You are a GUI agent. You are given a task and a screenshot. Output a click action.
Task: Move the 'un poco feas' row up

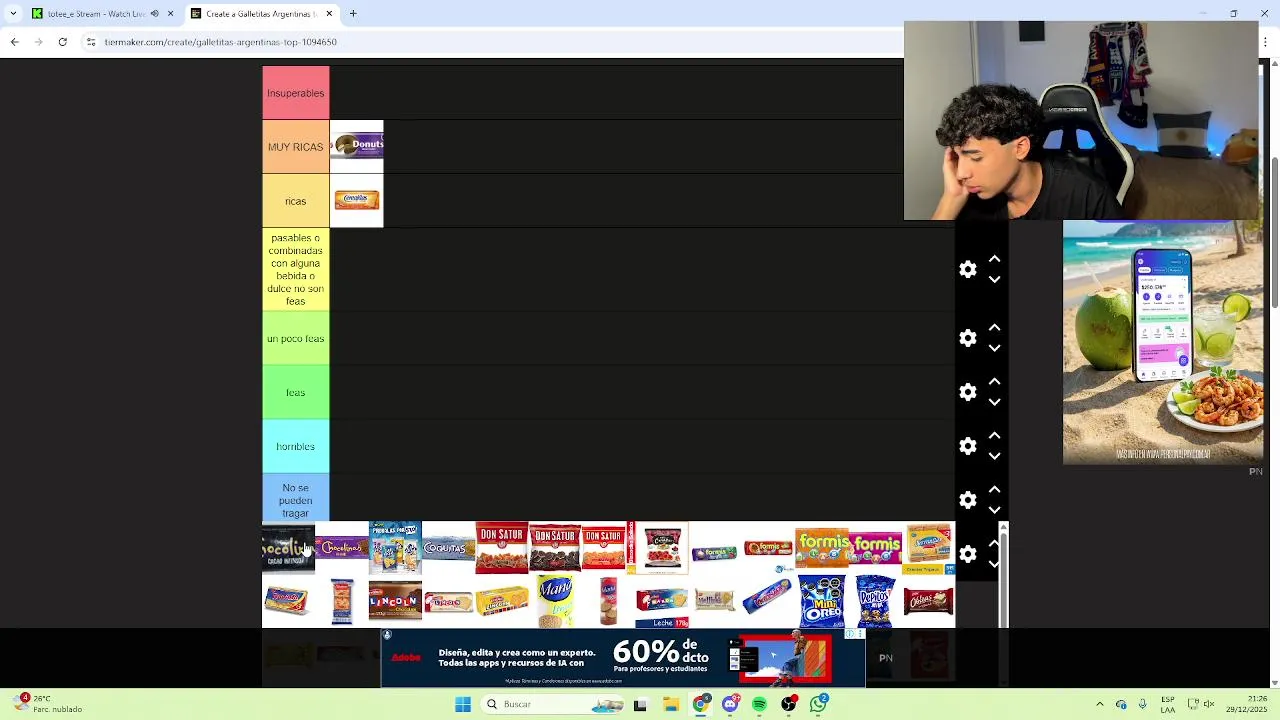(994, 327)
